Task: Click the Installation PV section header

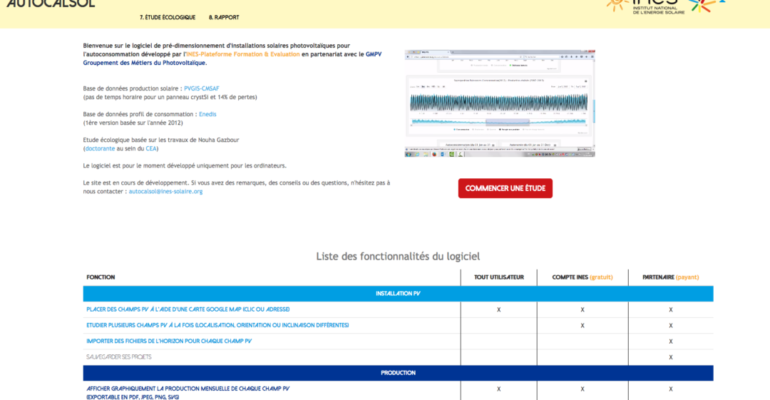Action: 398,293
